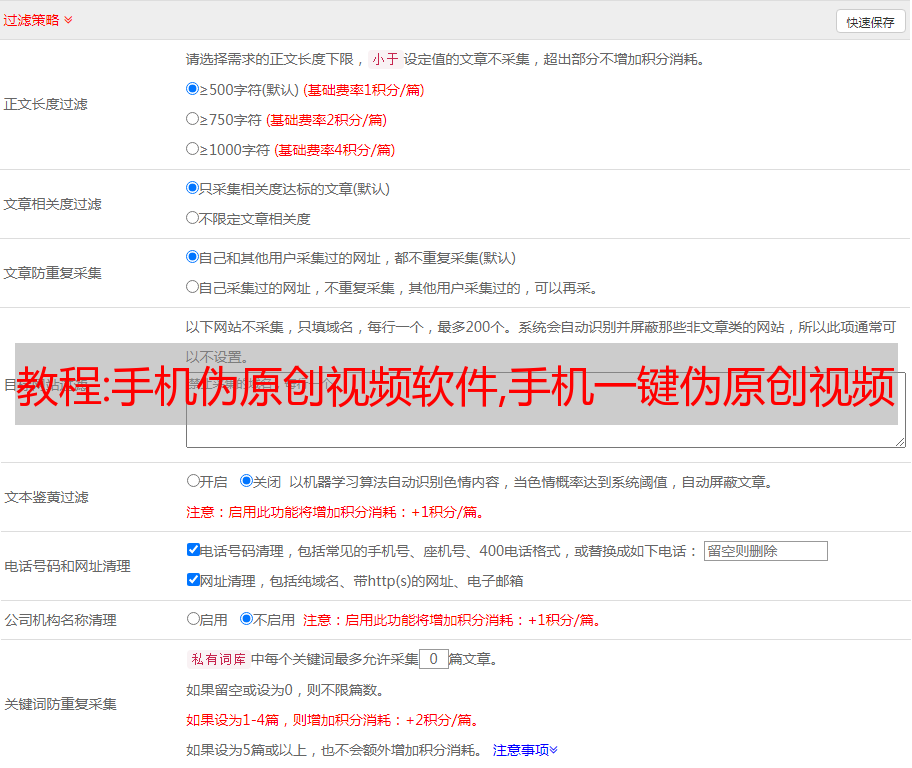Image resolution: width=912 pixels, height=768 pixels.
Task: Select 不启用 for 公司机构名称清理
Action: (x=247, y=619)
